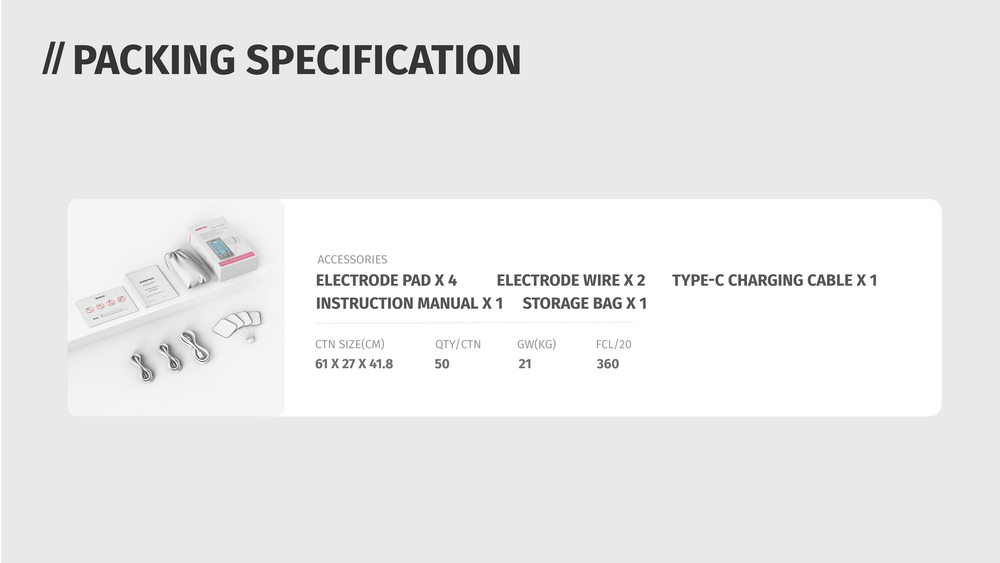Click the electrode pads in the photo
1000x563 pixels.
click(x=237, y=324)
